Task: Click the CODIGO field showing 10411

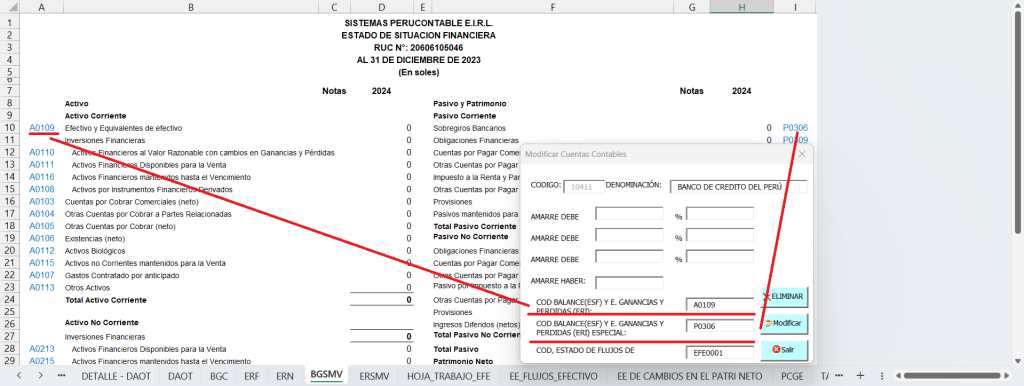Action: [x=583, y=186]
